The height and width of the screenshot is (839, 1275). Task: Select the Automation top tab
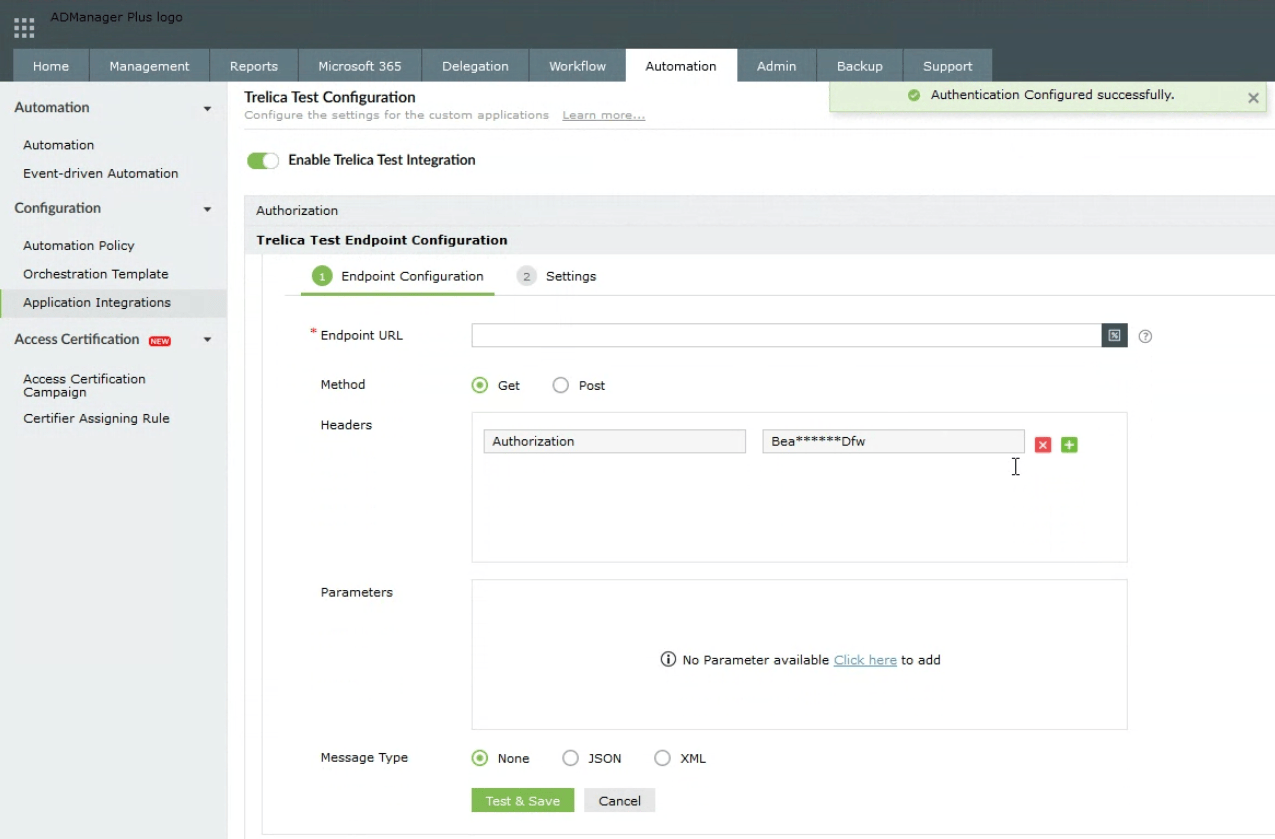point(681,66)
